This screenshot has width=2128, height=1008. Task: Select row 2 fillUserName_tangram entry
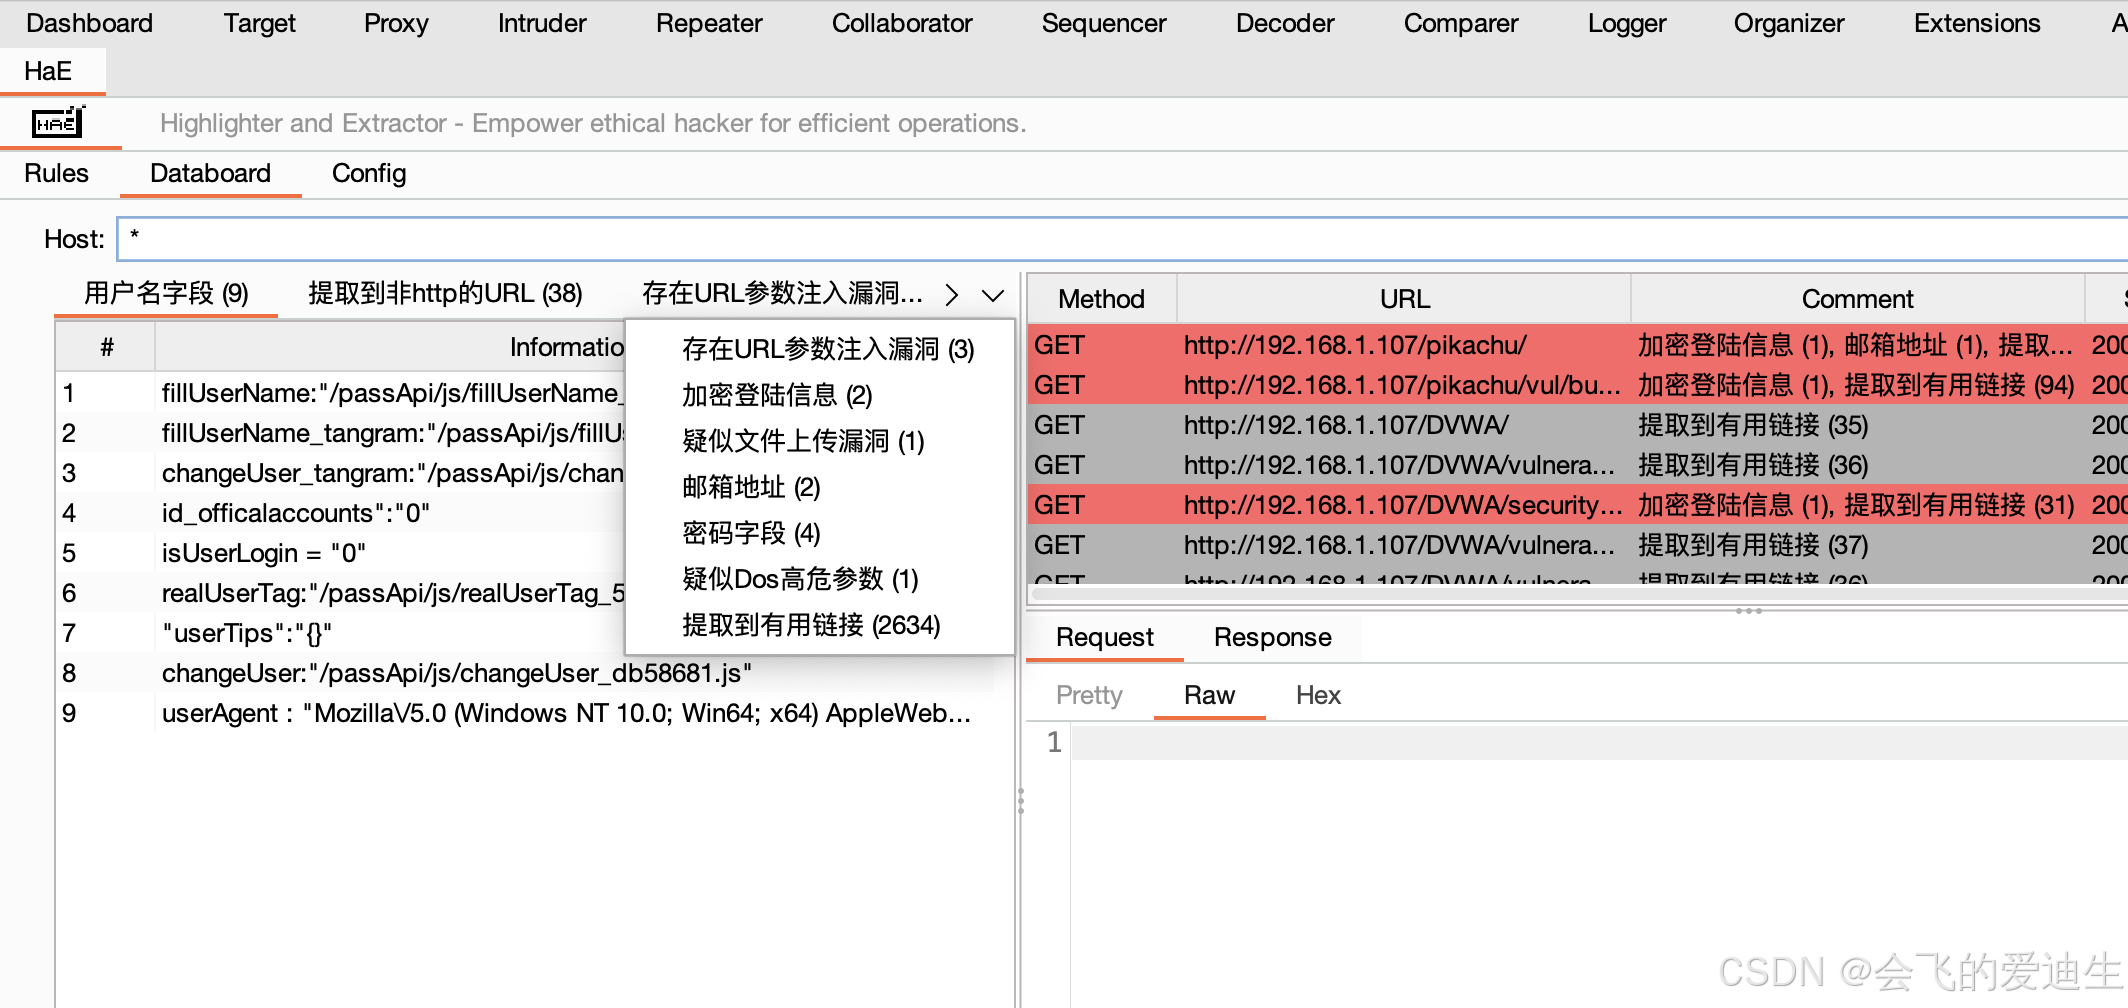tap(340, 433)
